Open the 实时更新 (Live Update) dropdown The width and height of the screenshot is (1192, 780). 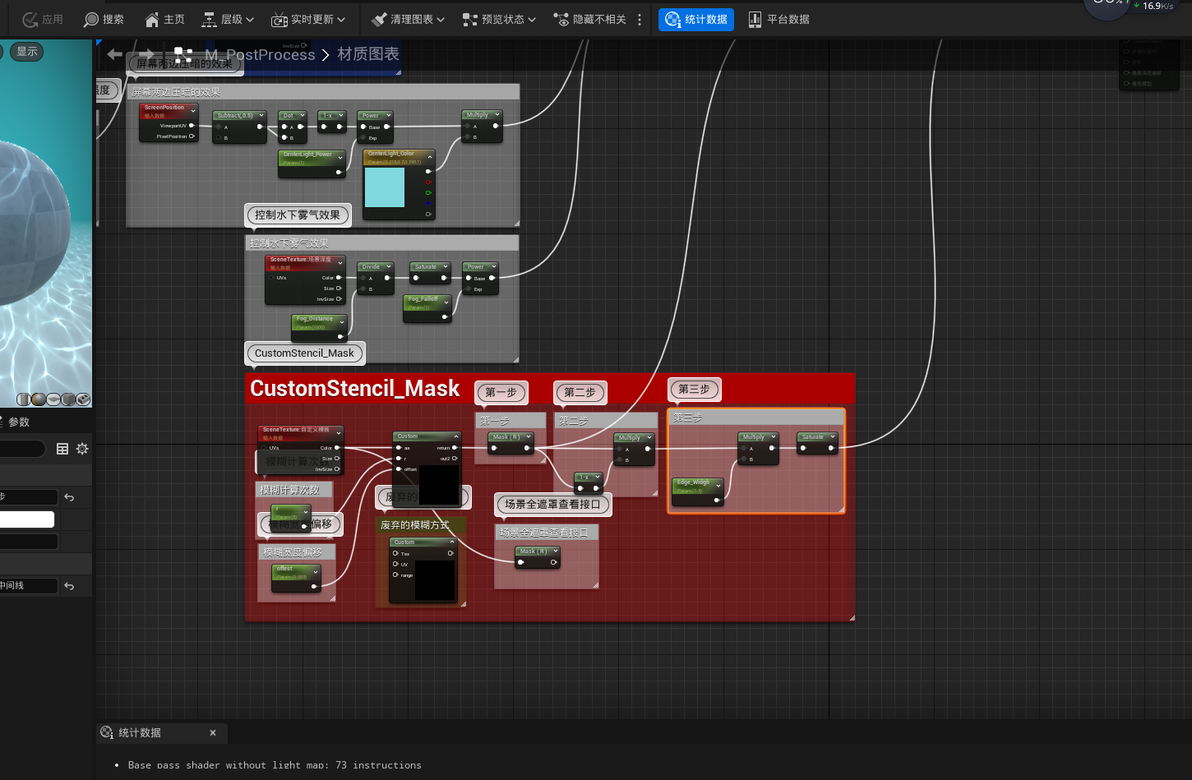pos(309,19)
